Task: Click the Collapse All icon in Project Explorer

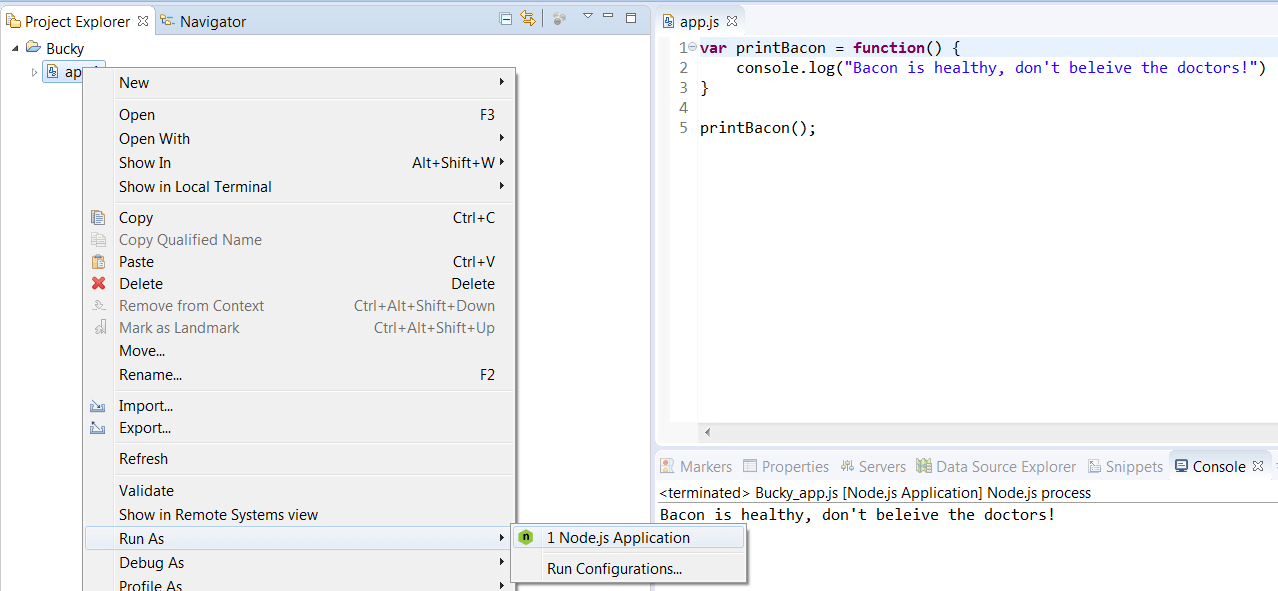Action: (507, 18)
